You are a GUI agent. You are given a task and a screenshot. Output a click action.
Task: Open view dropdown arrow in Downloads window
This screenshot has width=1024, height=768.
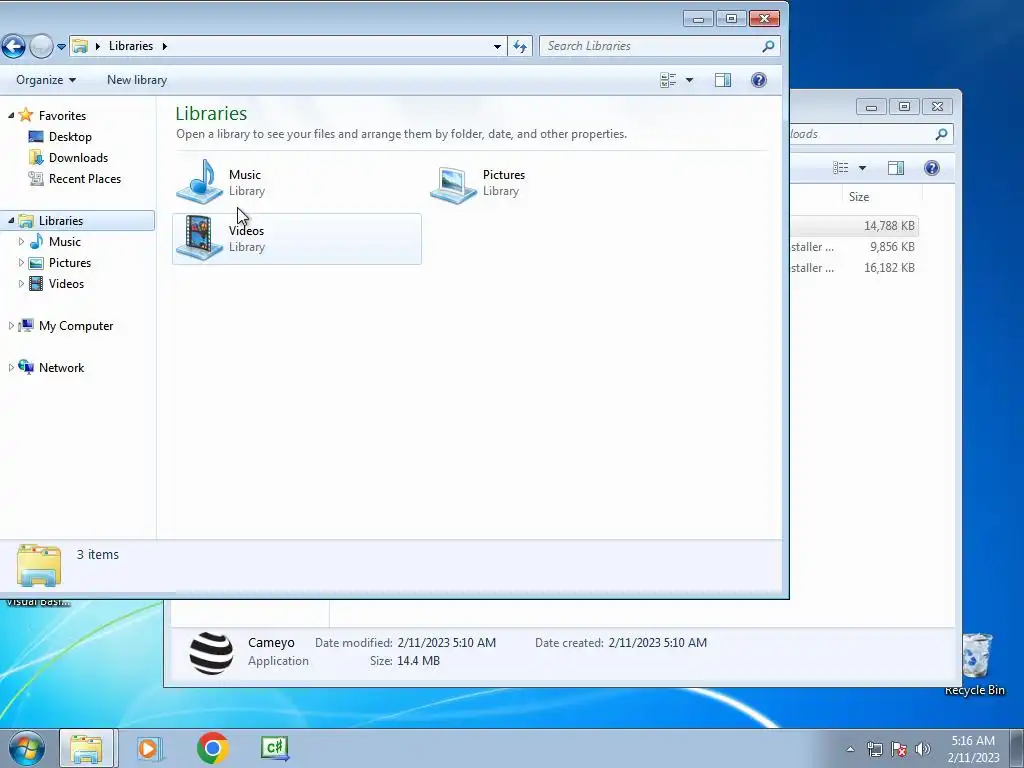coord(862,168)
